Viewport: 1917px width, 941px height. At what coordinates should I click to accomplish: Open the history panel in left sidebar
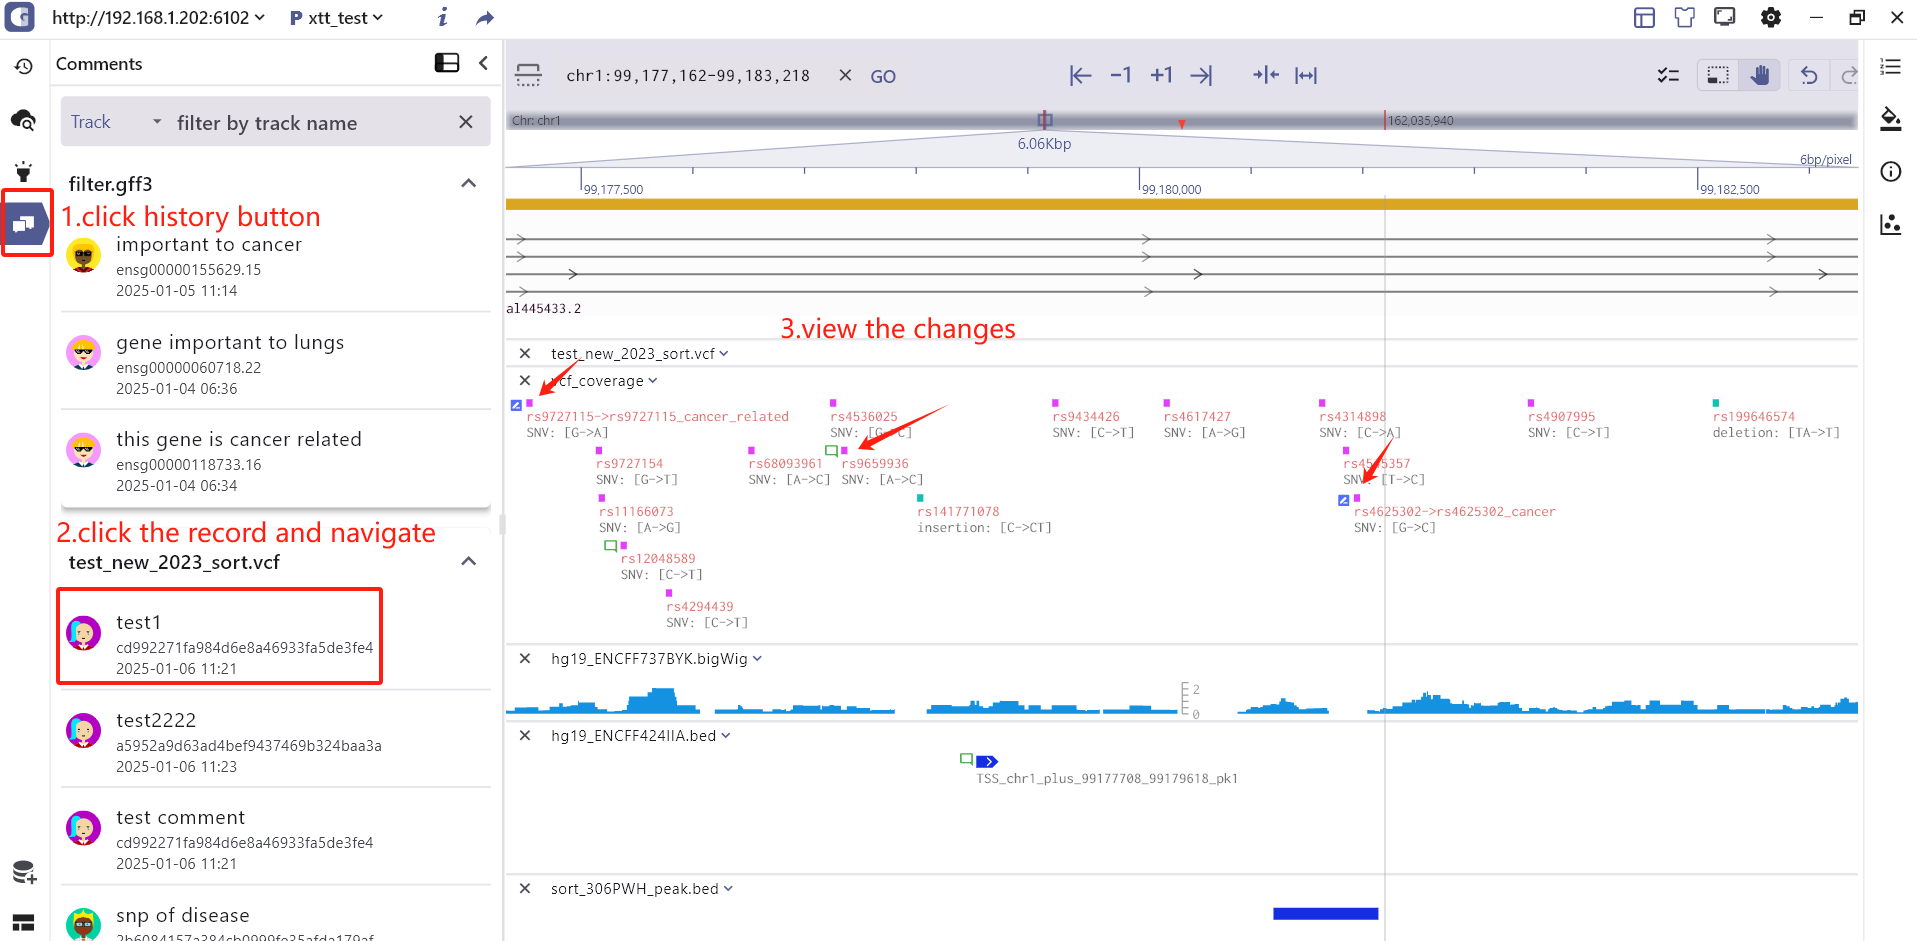pyautogui.click(x=23, y=66)
